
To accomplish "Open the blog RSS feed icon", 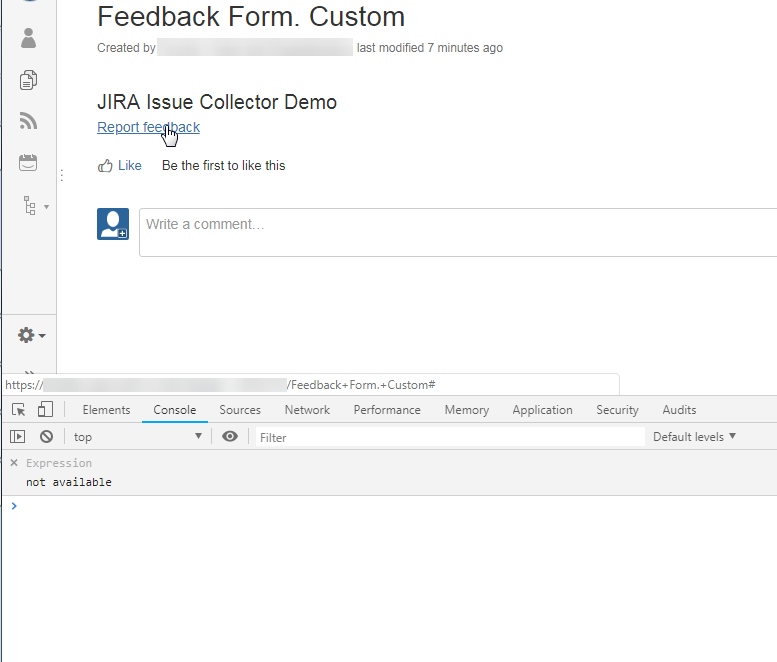I will [28, 121].
